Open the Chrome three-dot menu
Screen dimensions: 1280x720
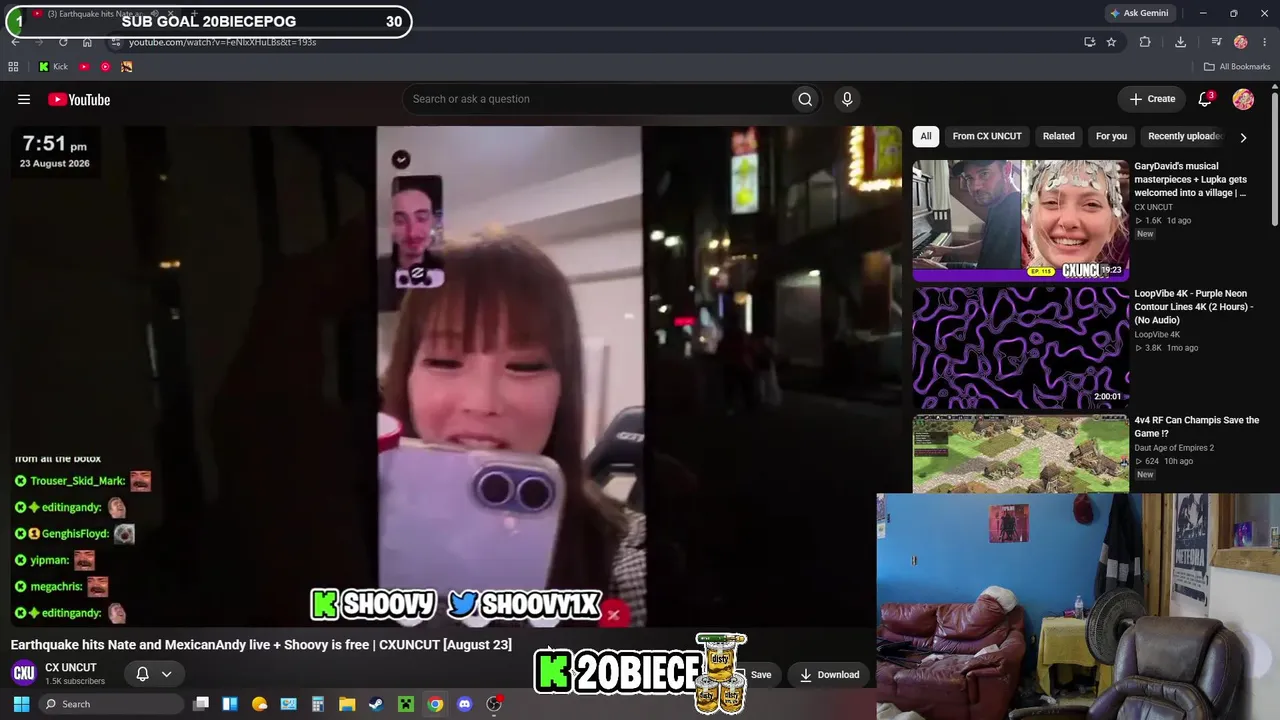tap(1266, 42)
